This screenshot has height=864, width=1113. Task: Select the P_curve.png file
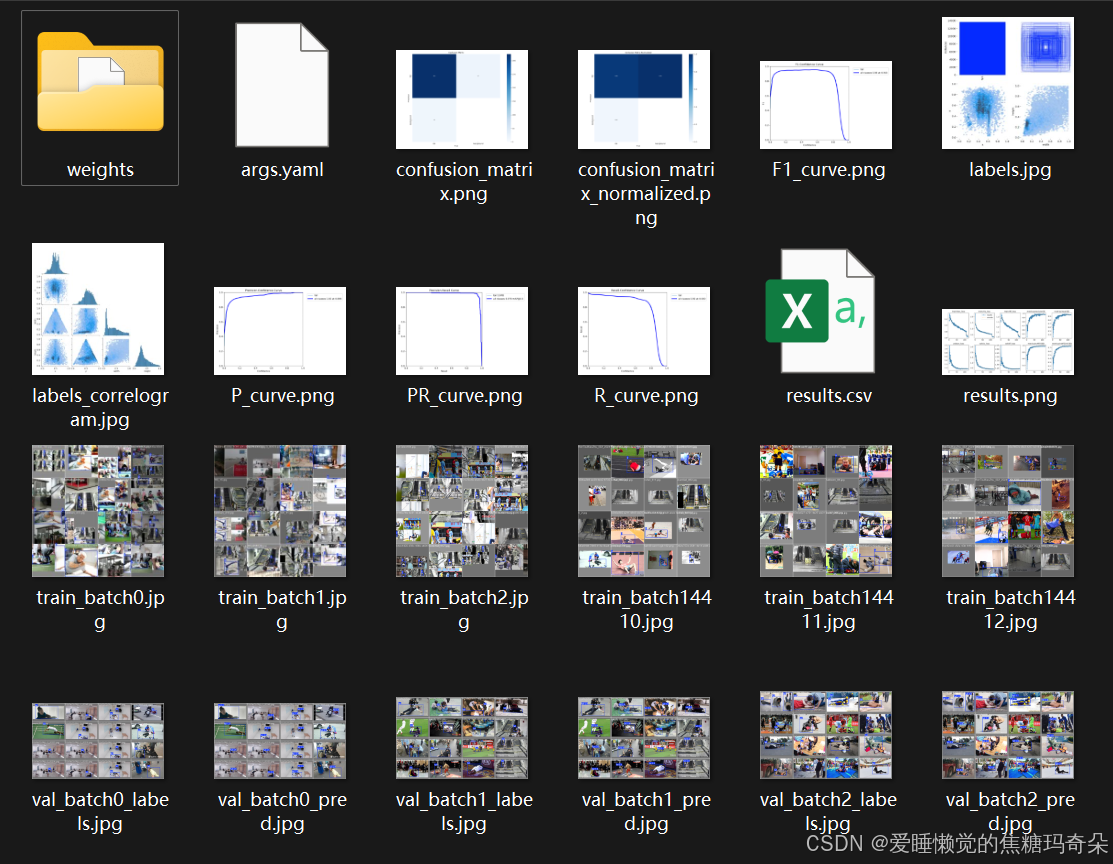(x=280, y=330)
